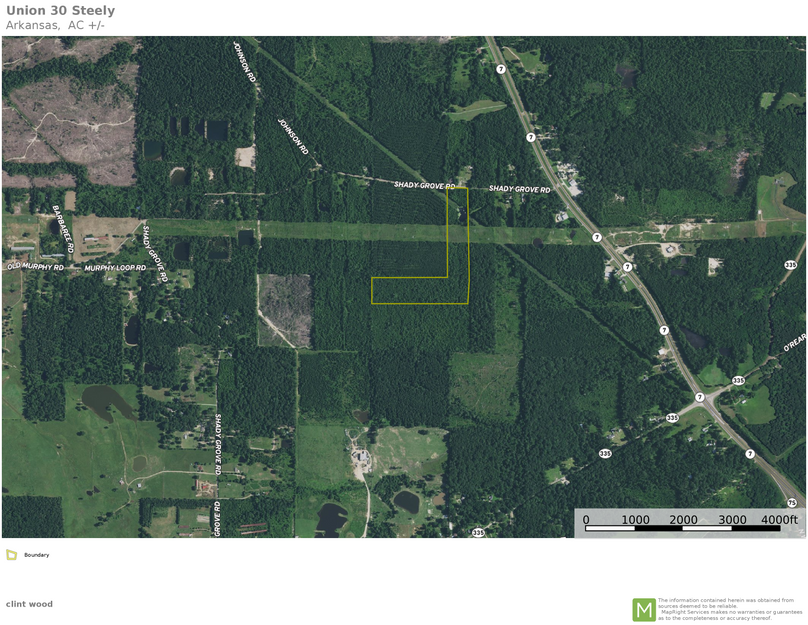The height and width of the screenshot is (625, 808).
Task: Click the Old Murphy Rd label
Action: [x=35, y=268]
